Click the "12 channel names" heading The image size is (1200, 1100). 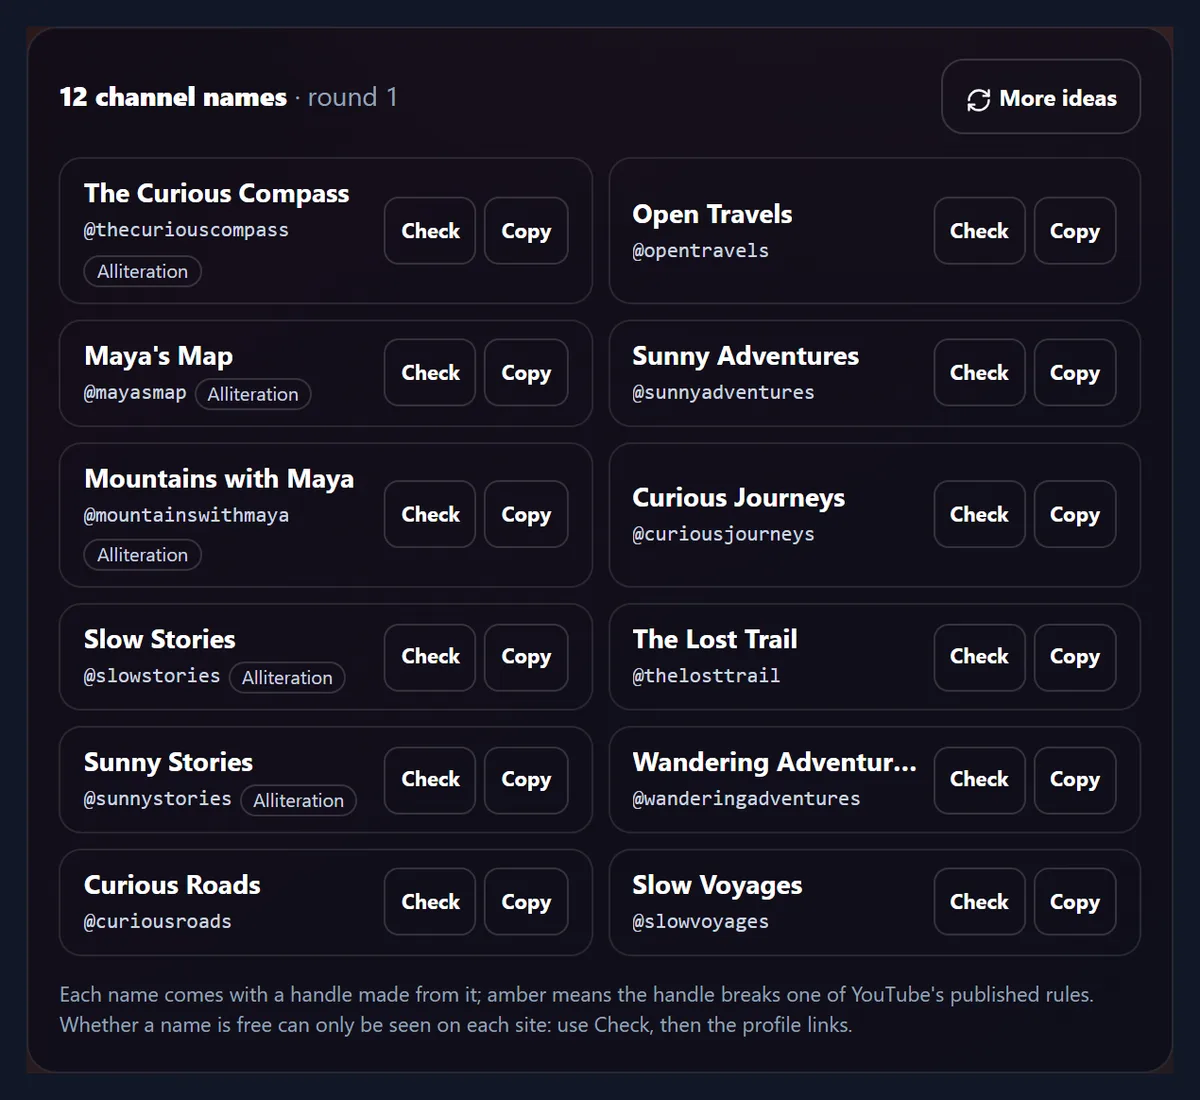point(173,97)
